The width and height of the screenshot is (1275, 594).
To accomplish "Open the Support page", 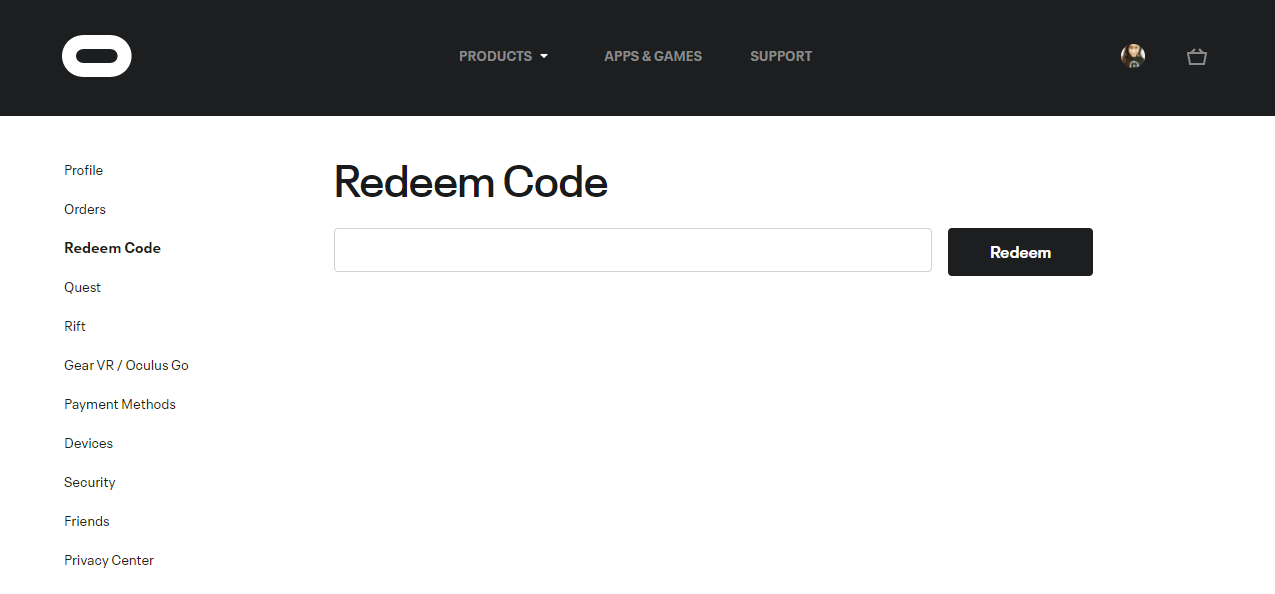I will pyautogui.click(x=781, y=57).
